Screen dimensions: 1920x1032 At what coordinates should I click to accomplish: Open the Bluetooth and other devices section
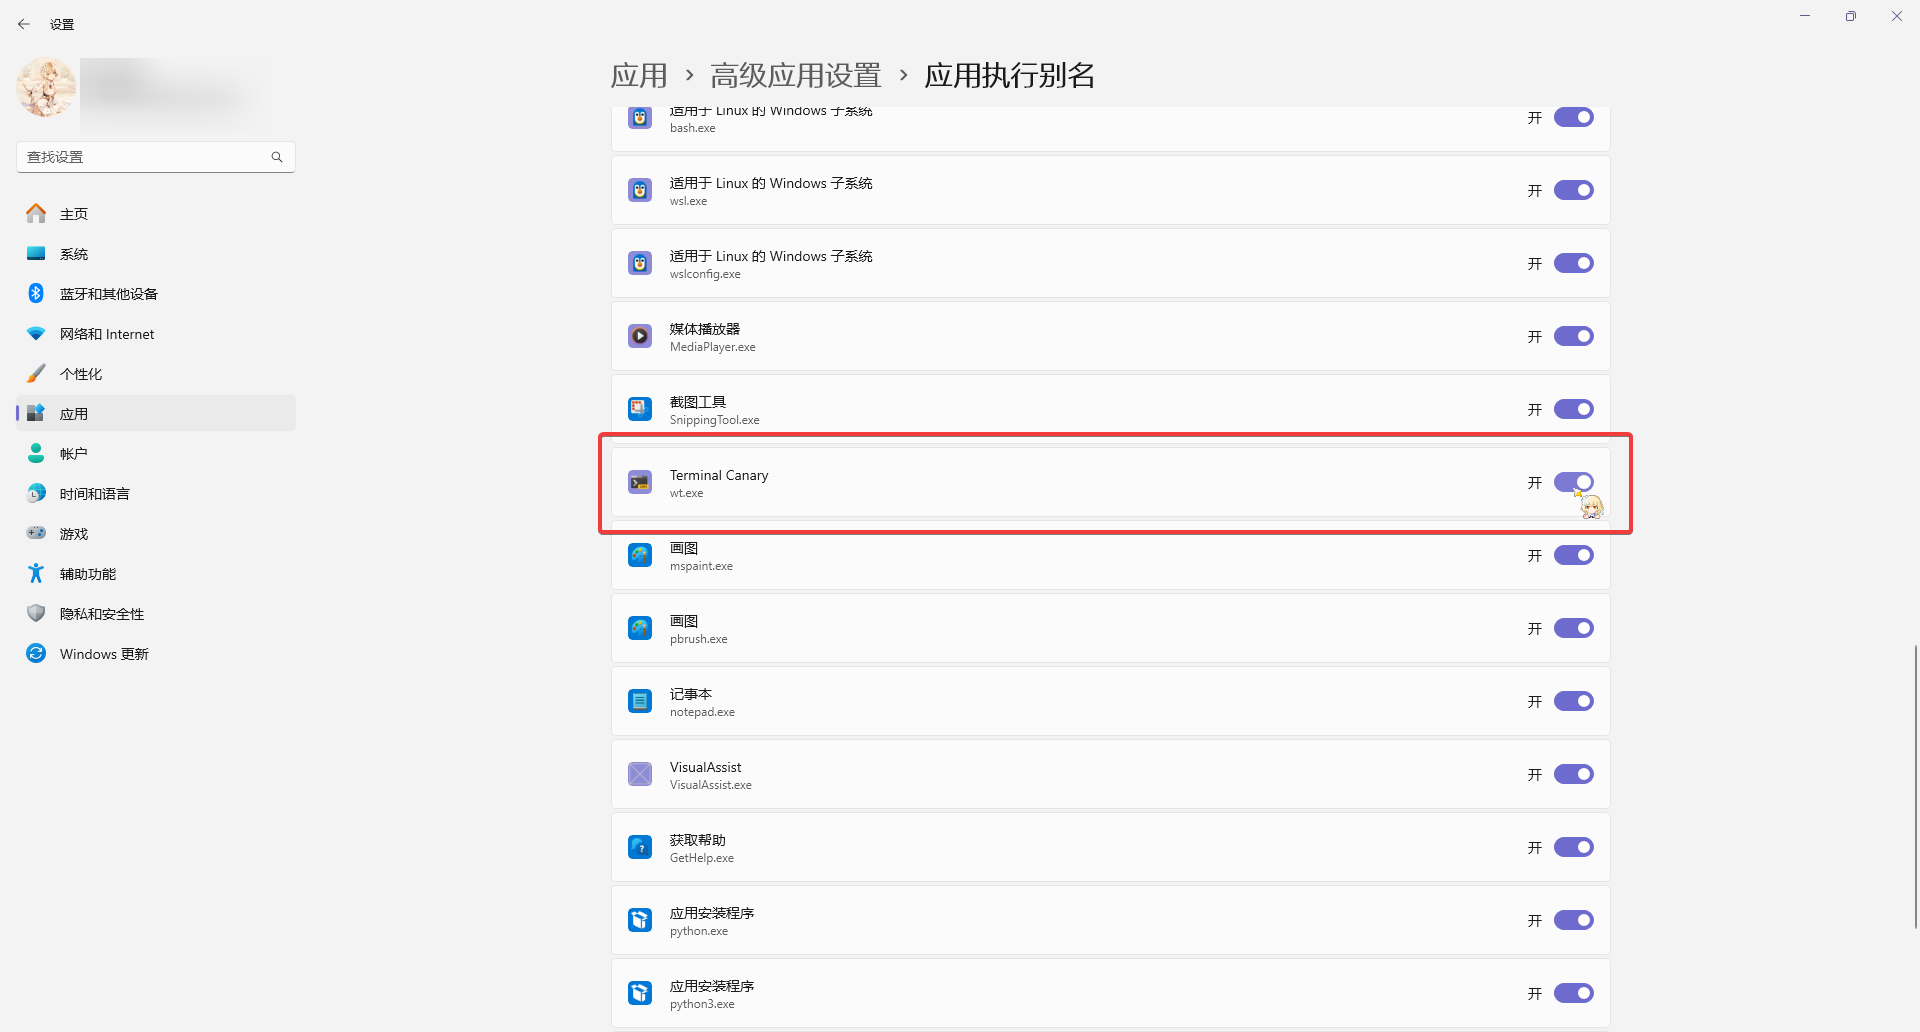coord(108,294)
